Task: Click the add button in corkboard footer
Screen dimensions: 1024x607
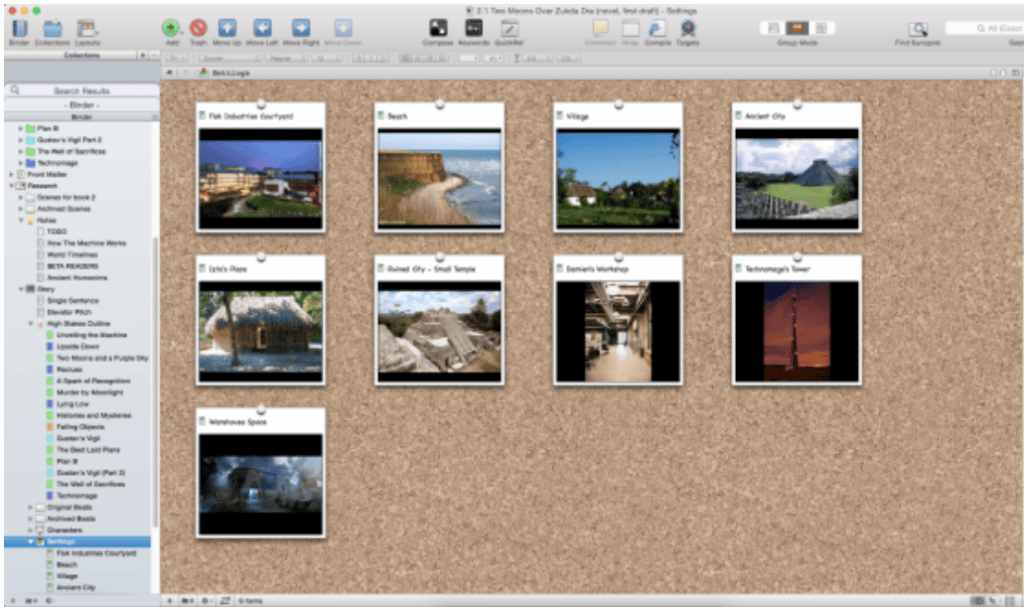Action: point(169,600)
